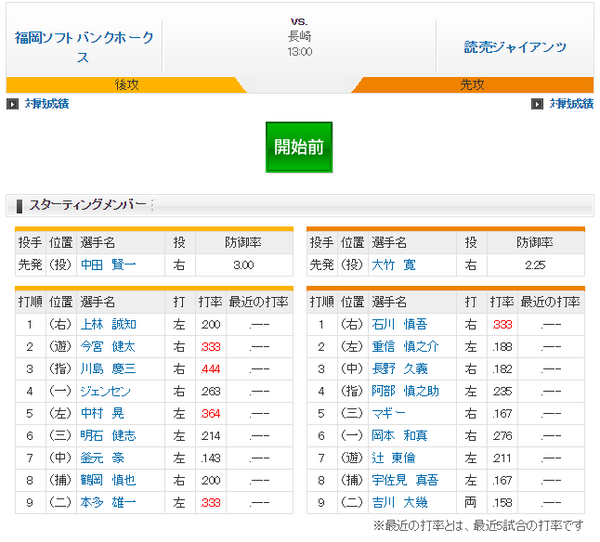This screenshot has width=600, height=542.
Task: Click 中村 晃's .364 batting average
Action: click(210, 413)
